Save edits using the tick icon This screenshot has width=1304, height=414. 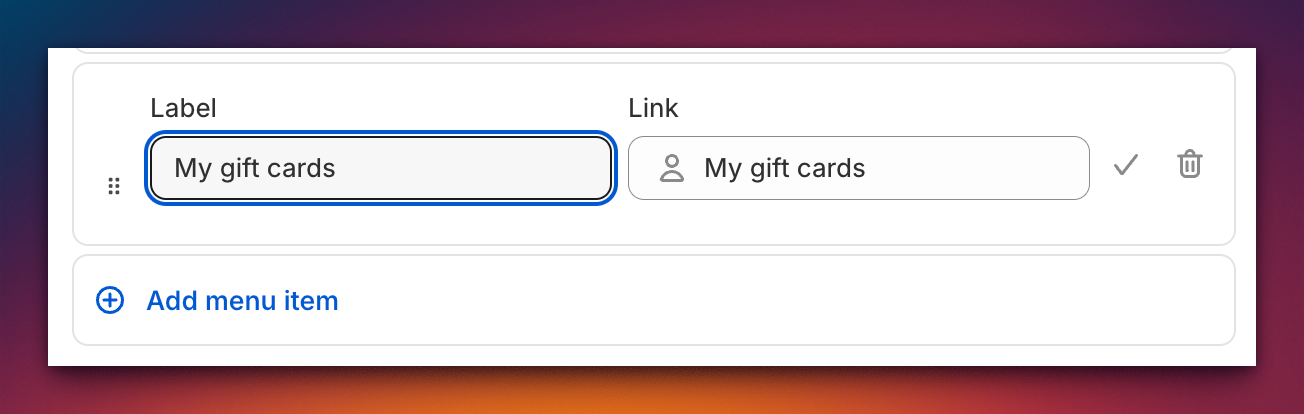point(1126,165)
